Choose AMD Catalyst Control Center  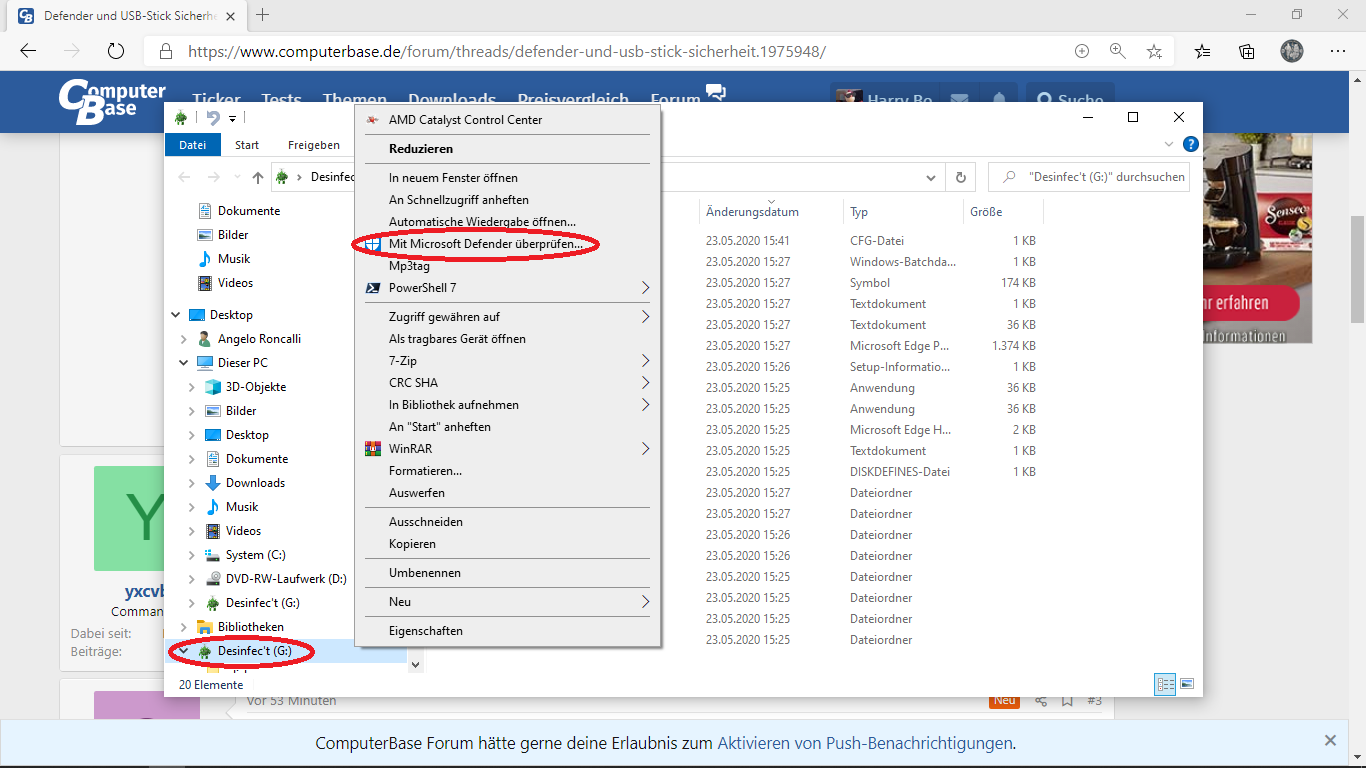point(508,120)
